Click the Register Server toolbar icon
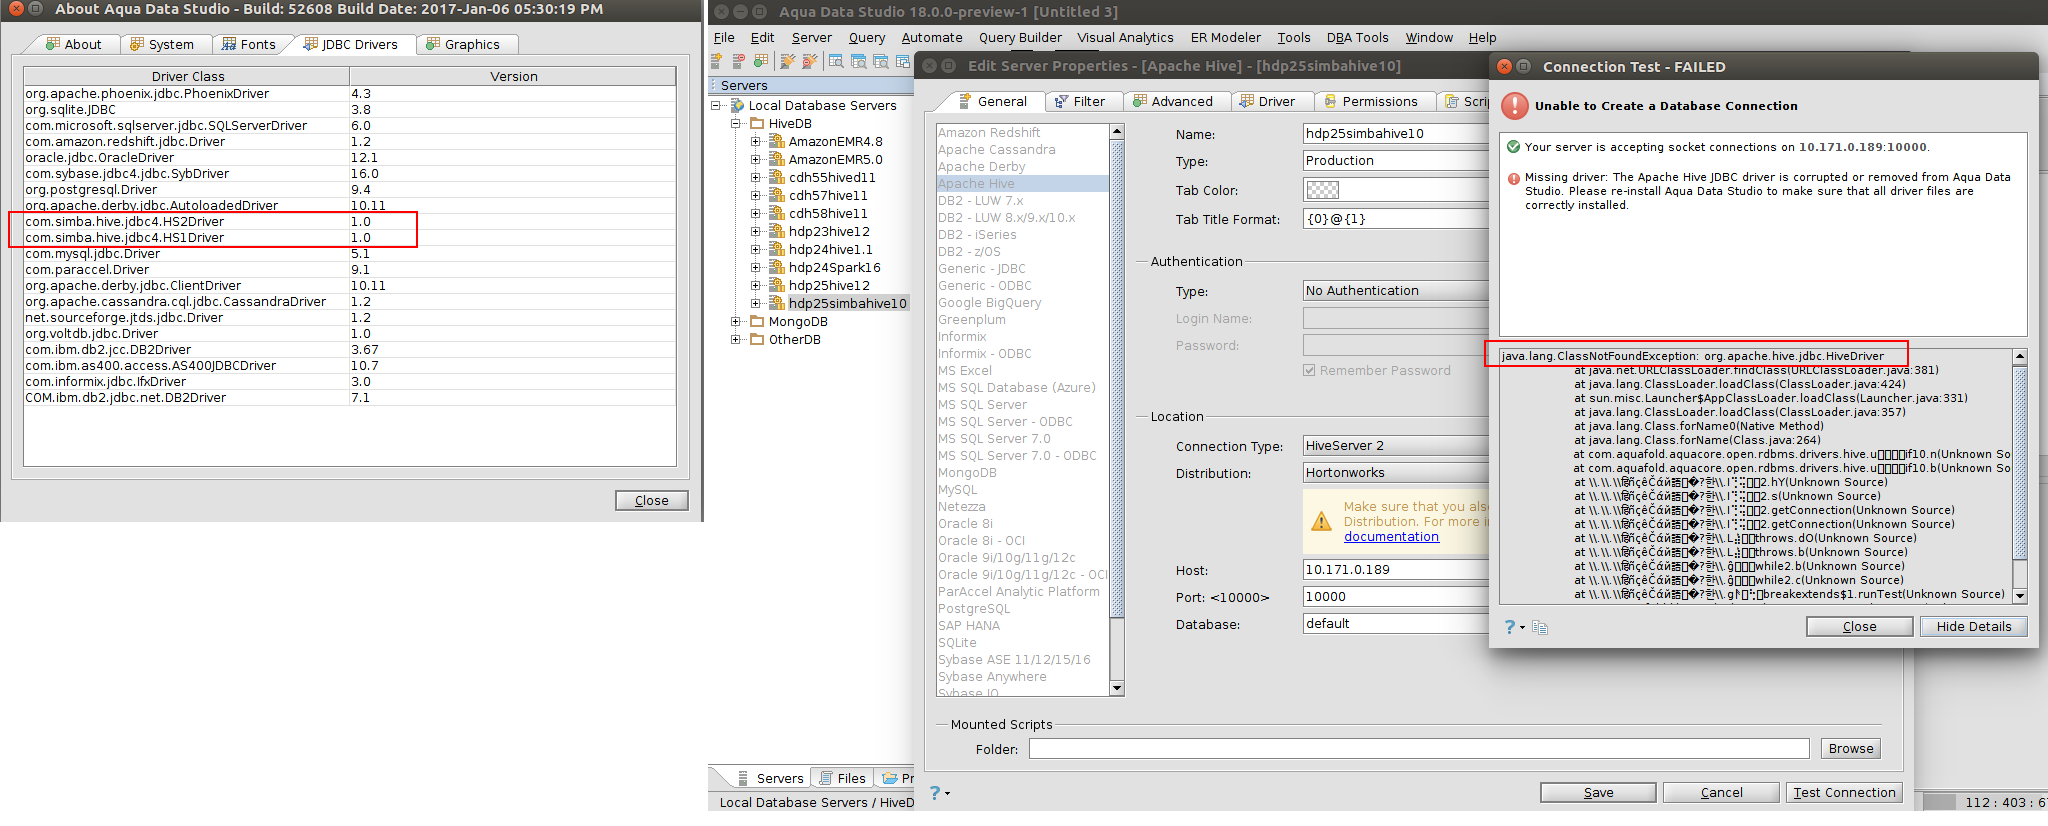The width and height of the screenshot is (2048, 826). 717,62
